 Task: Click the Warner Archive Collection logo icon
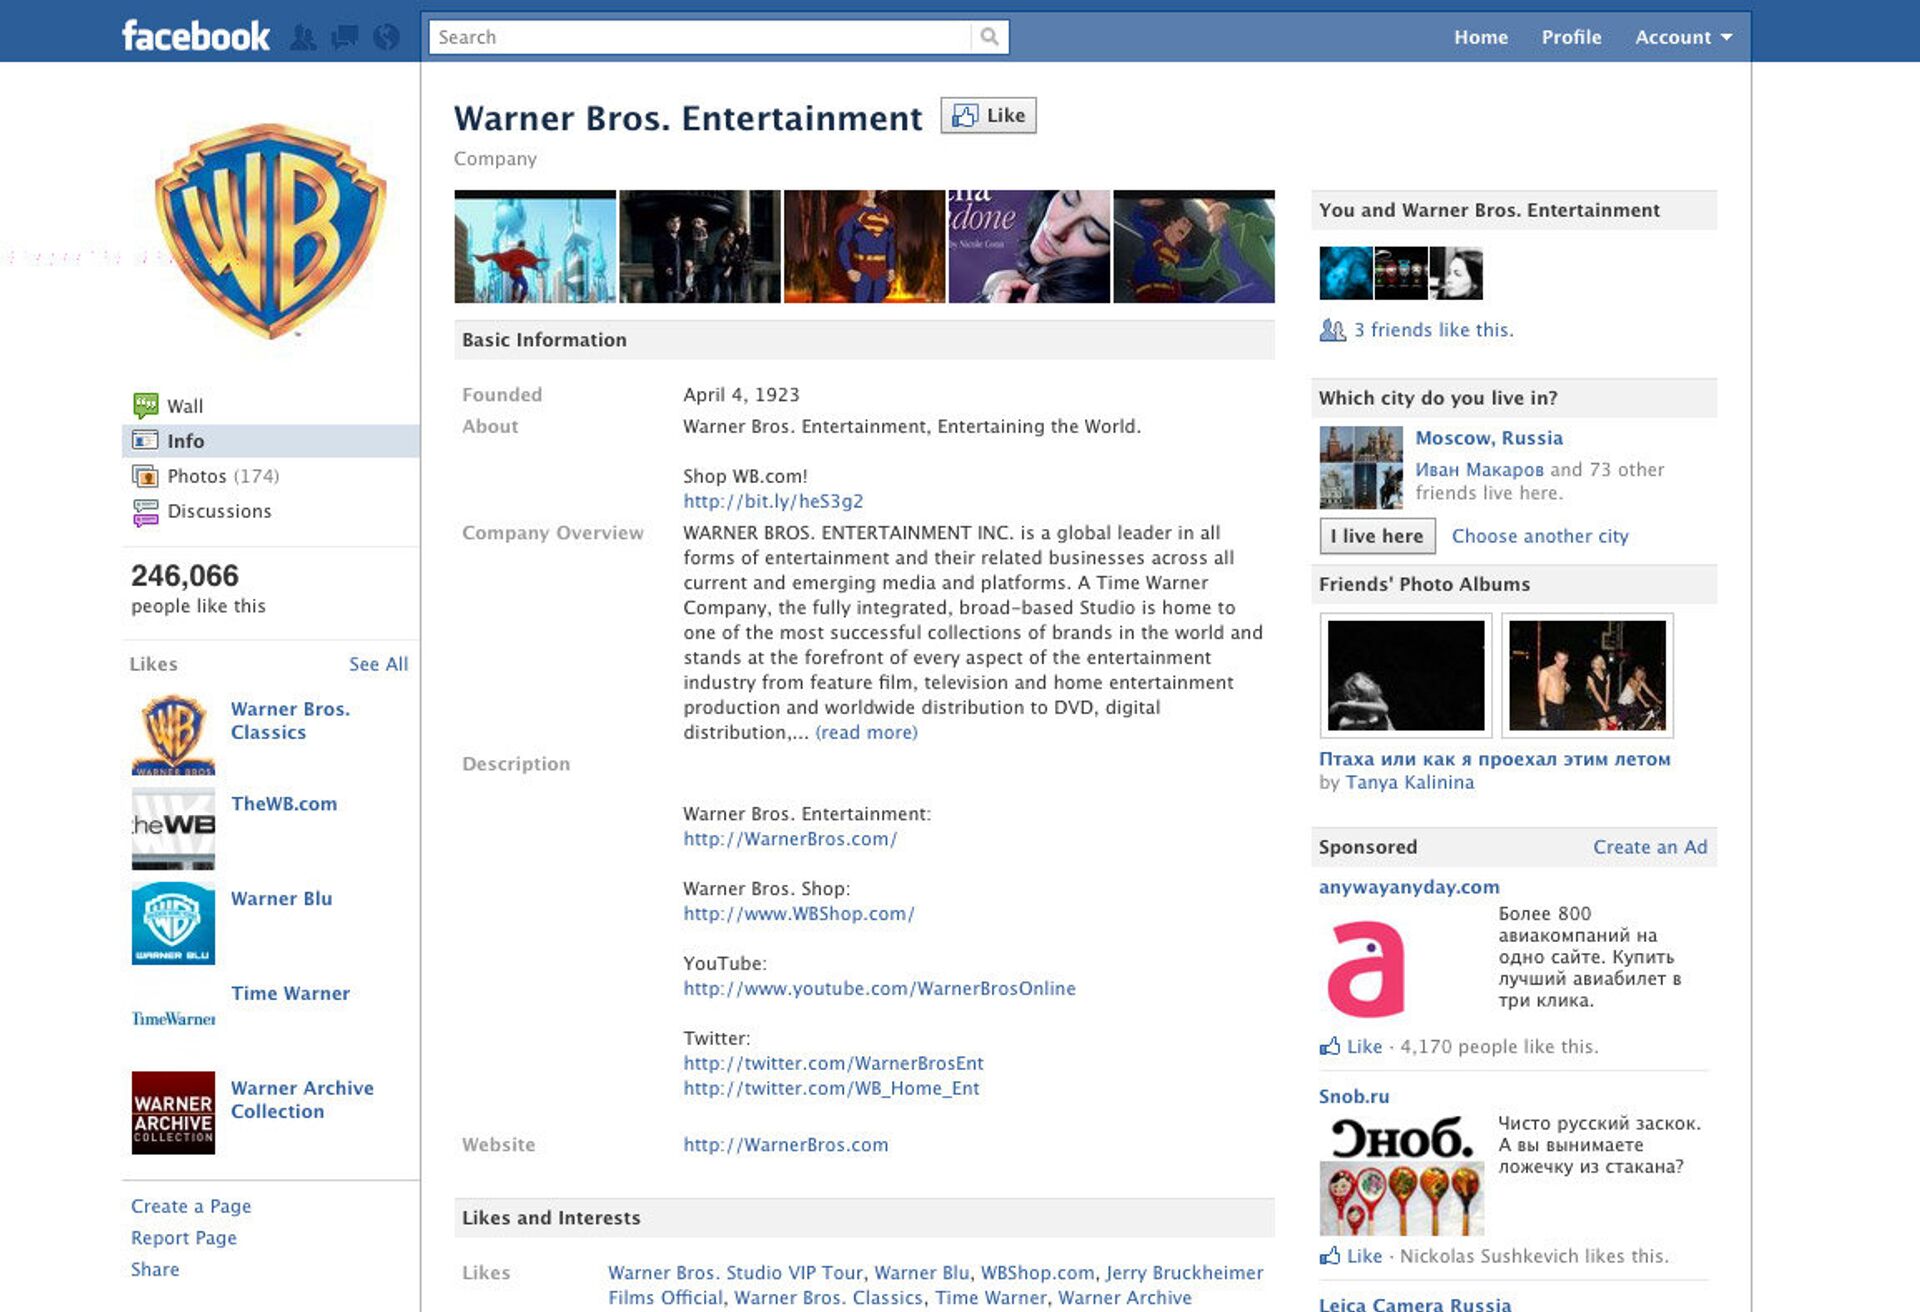point(173,1112)
